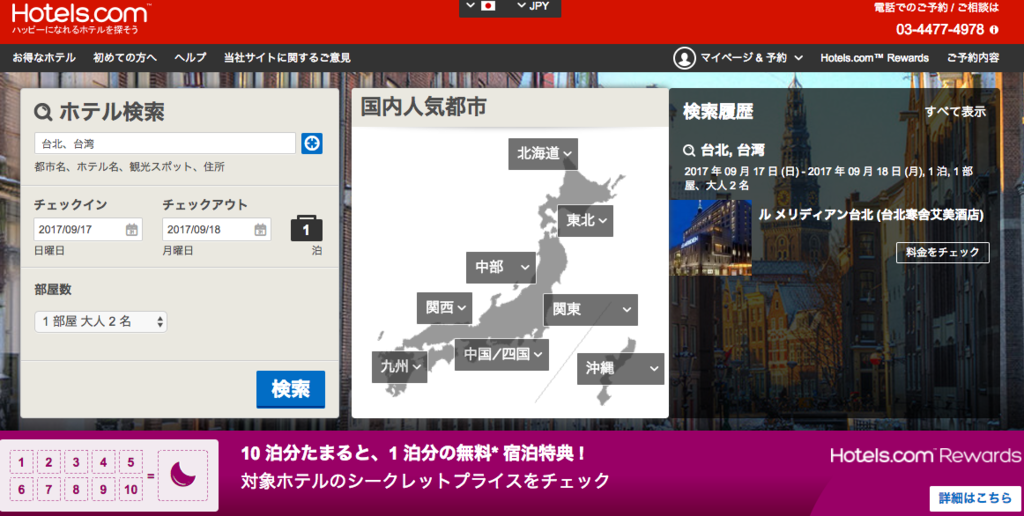
Task: Click the current location target icon
Action: [x=312, y=143]
